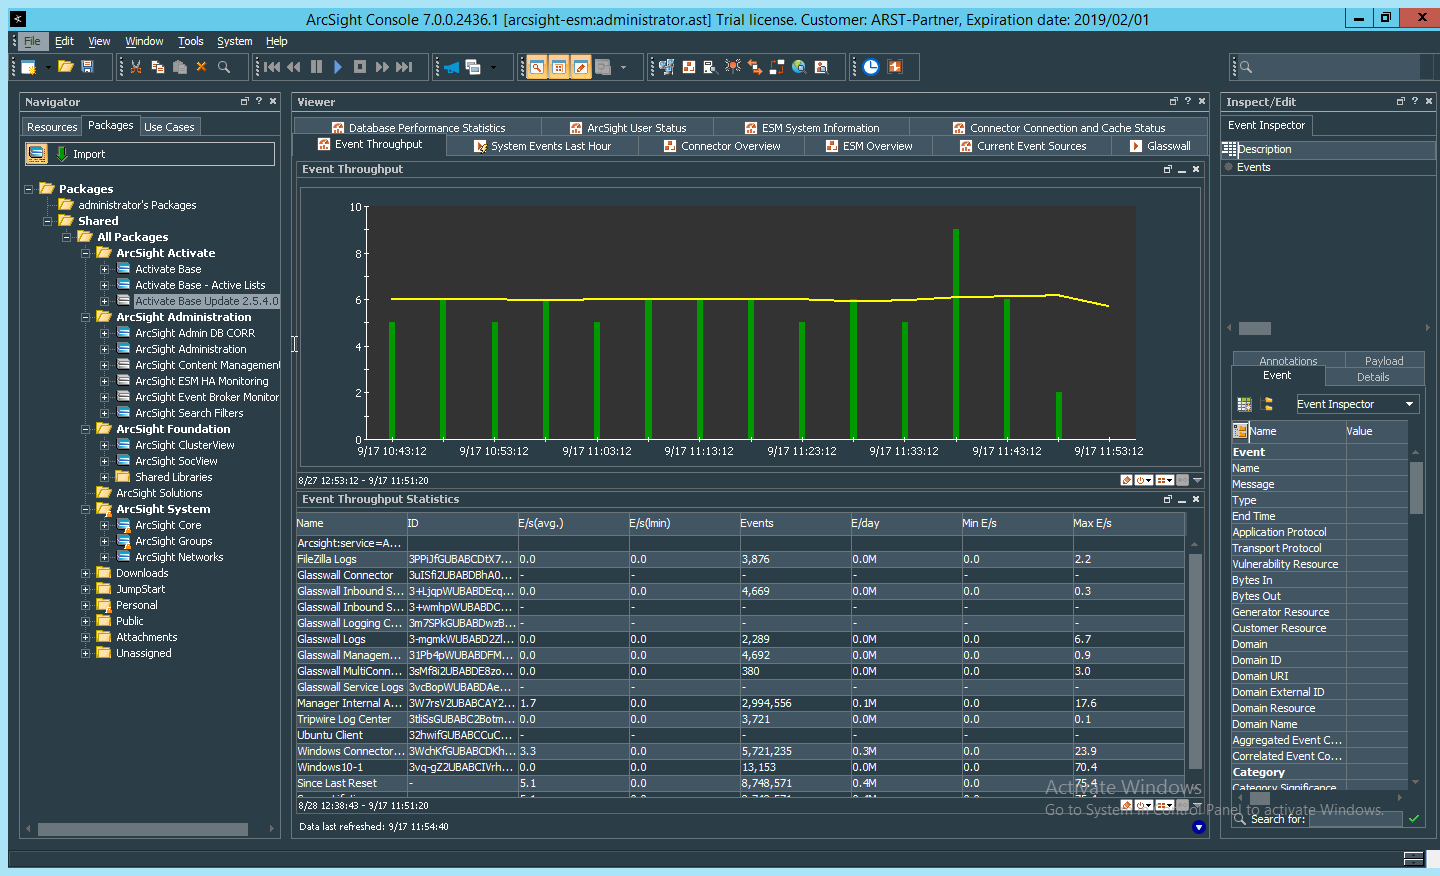Click the Search for input field
1440x876 pixels.
click(1355, 819)
